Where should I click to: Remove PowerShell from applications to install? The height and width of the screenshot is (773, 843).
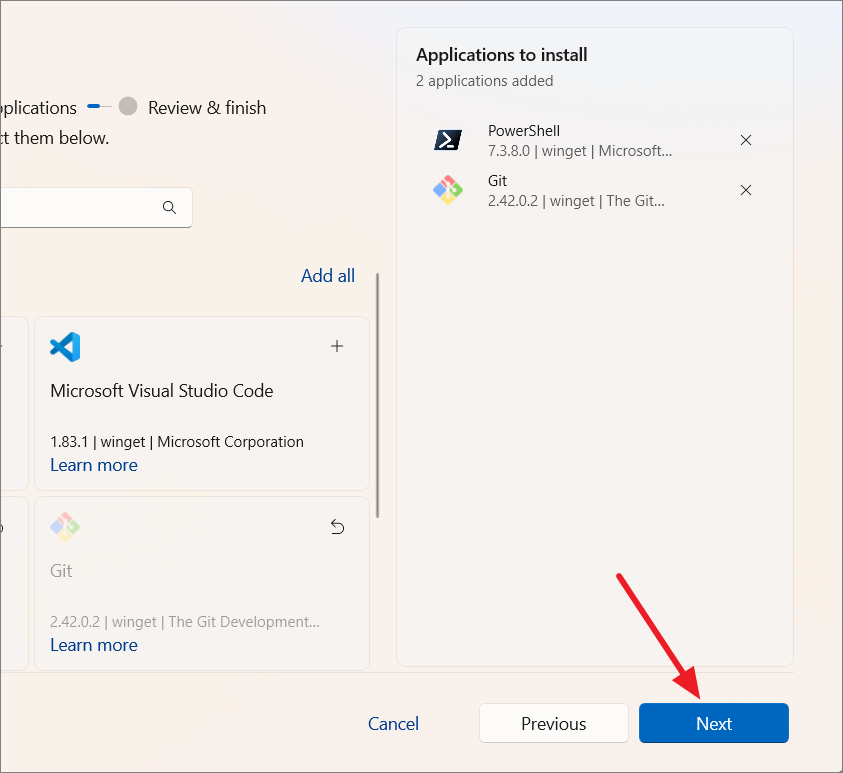coord(746,140)
